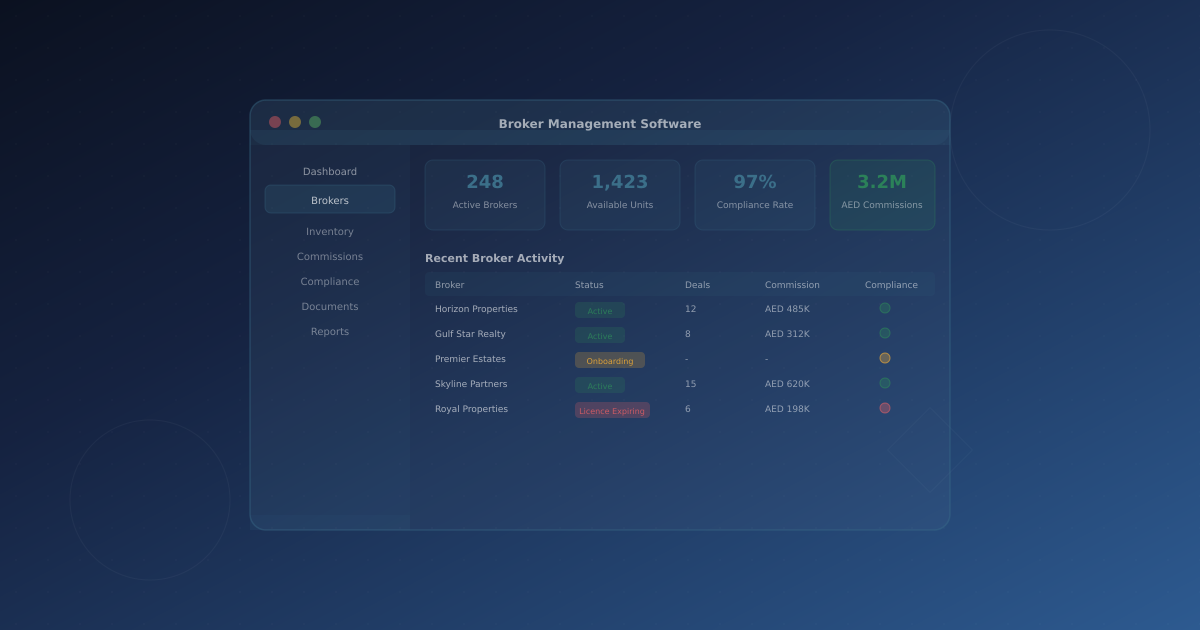Click the green macOS traffic light
Viewport: 1200px width, 630px height.
[315, 121]
